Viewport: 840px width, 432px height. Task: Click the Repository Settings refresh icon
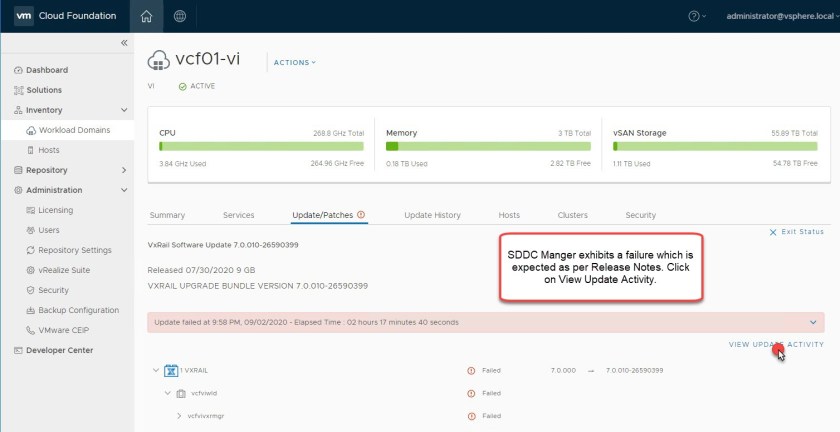tap(31, 250)
